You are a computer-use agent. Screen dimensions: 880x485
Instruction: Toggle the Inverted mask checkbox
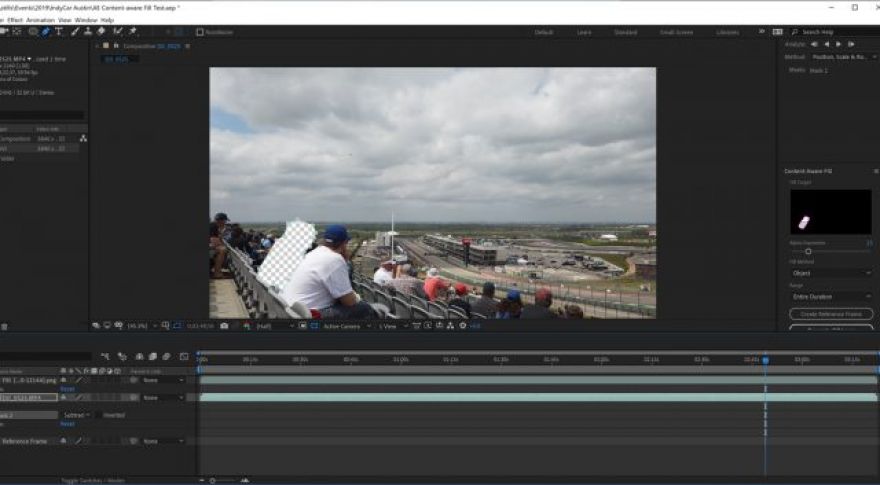click(x=98, y=415)
